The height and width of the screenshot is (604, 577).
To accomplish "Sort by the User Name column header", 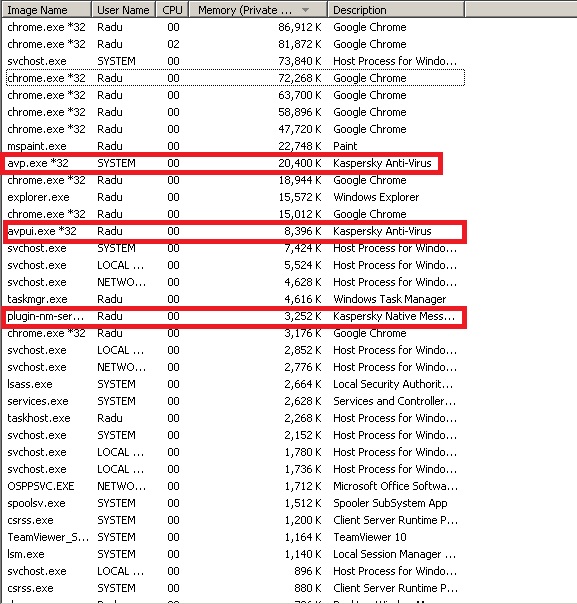I will pos(123,10).
